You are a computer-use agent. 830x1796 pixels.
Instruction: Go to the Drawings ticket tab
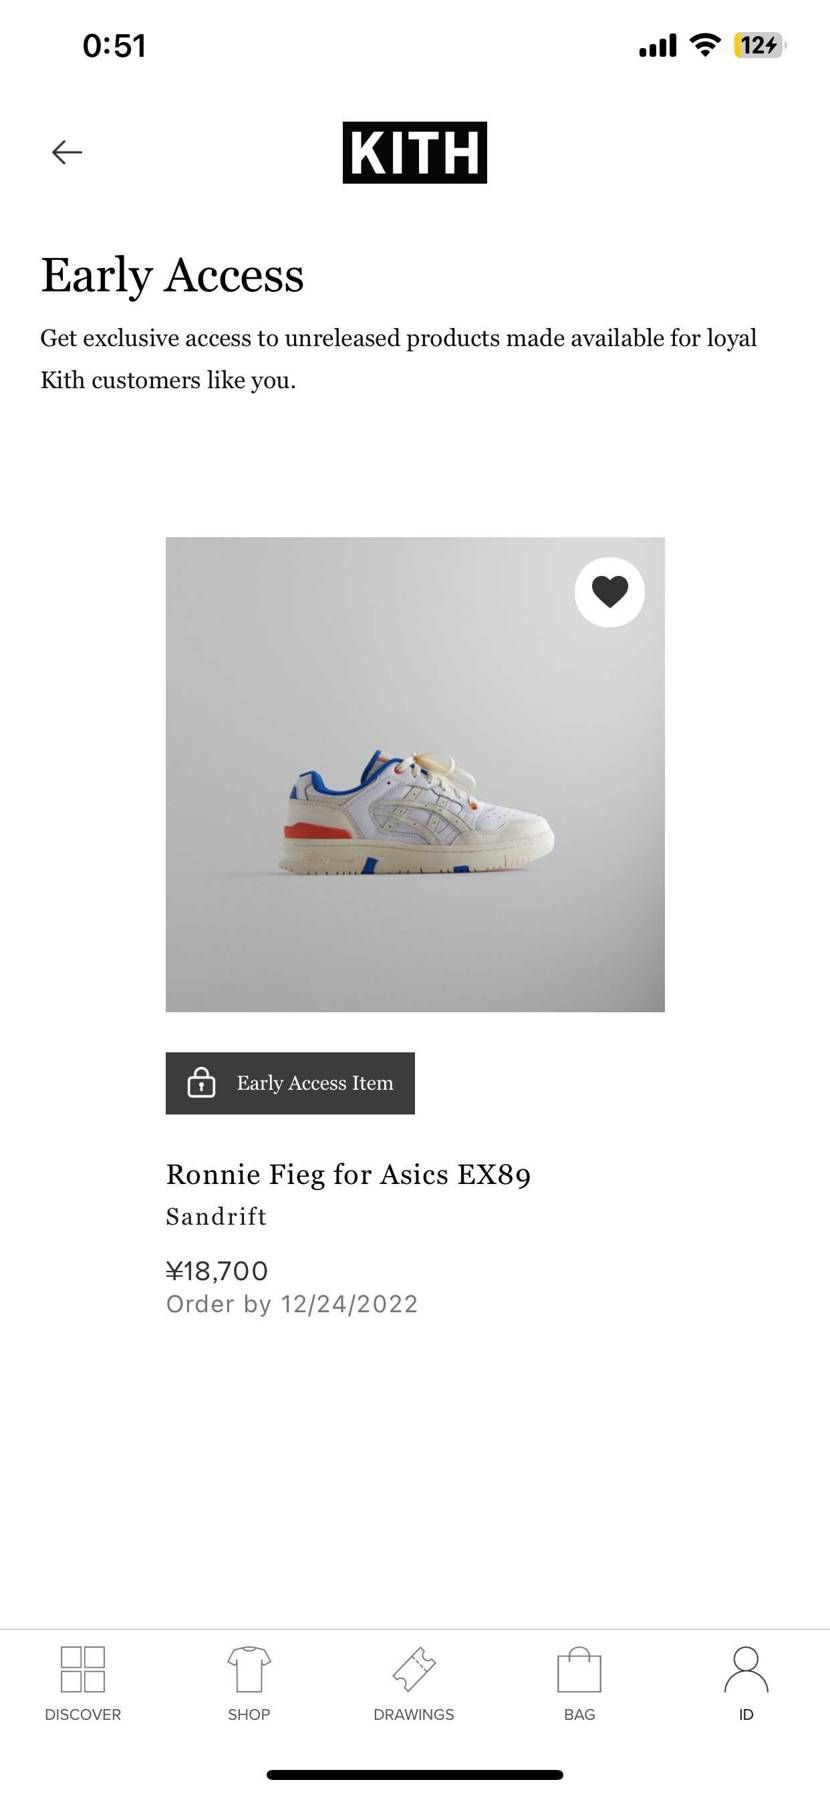point(414,1684)
